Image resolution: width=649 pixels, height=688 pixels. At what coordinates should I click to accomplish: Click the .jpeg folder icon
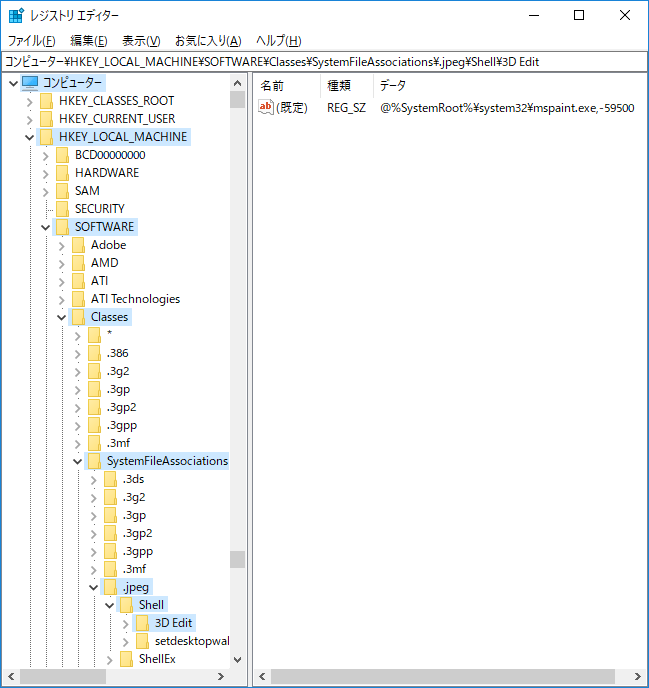click(110, 587)
